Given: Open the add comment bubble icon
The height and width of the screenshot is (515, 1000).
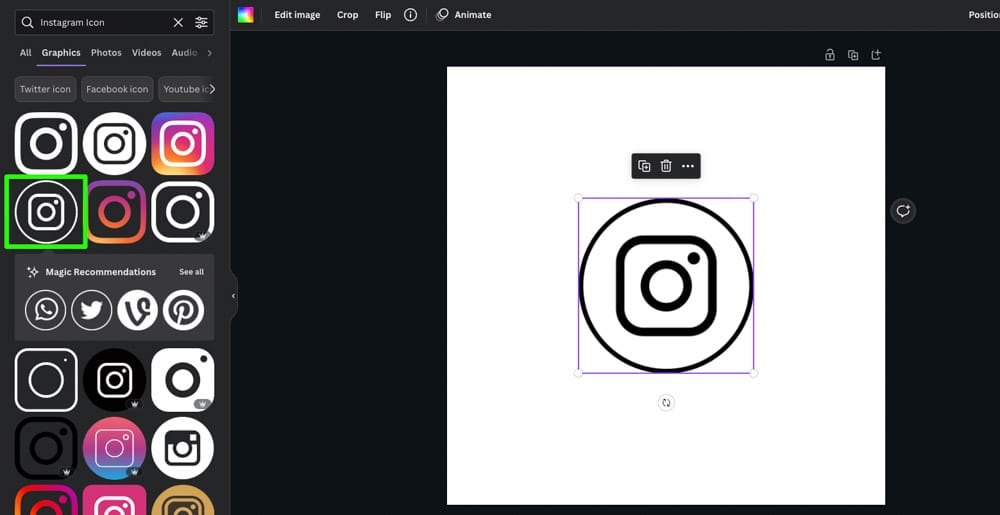Looking at the screenshot, I should pos(903,211).
